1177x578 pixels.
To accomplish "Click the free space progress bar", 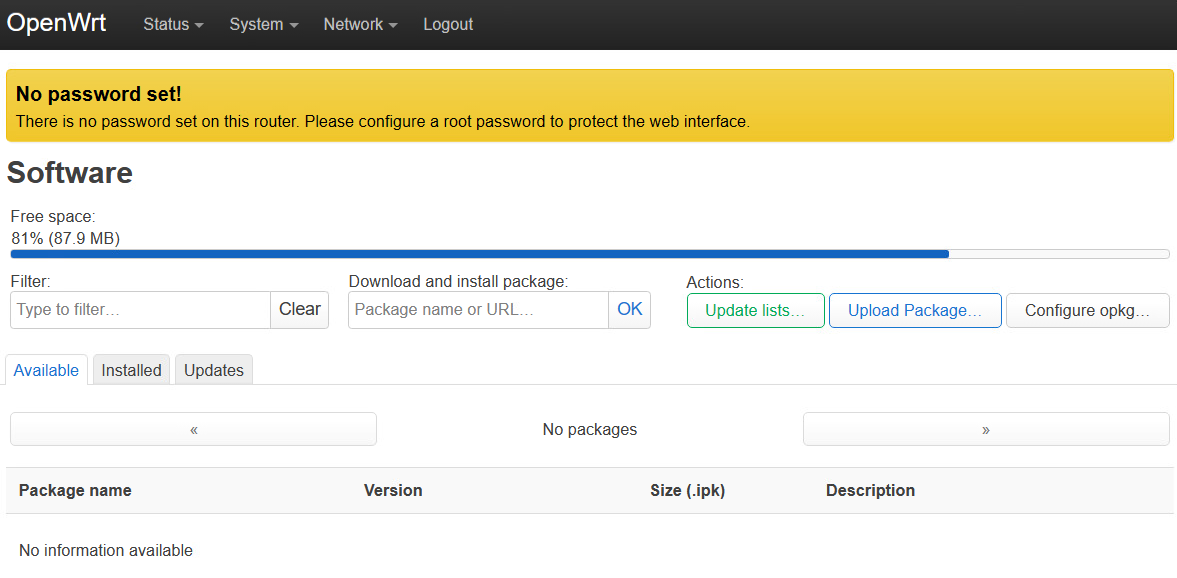I will [589, 254].
